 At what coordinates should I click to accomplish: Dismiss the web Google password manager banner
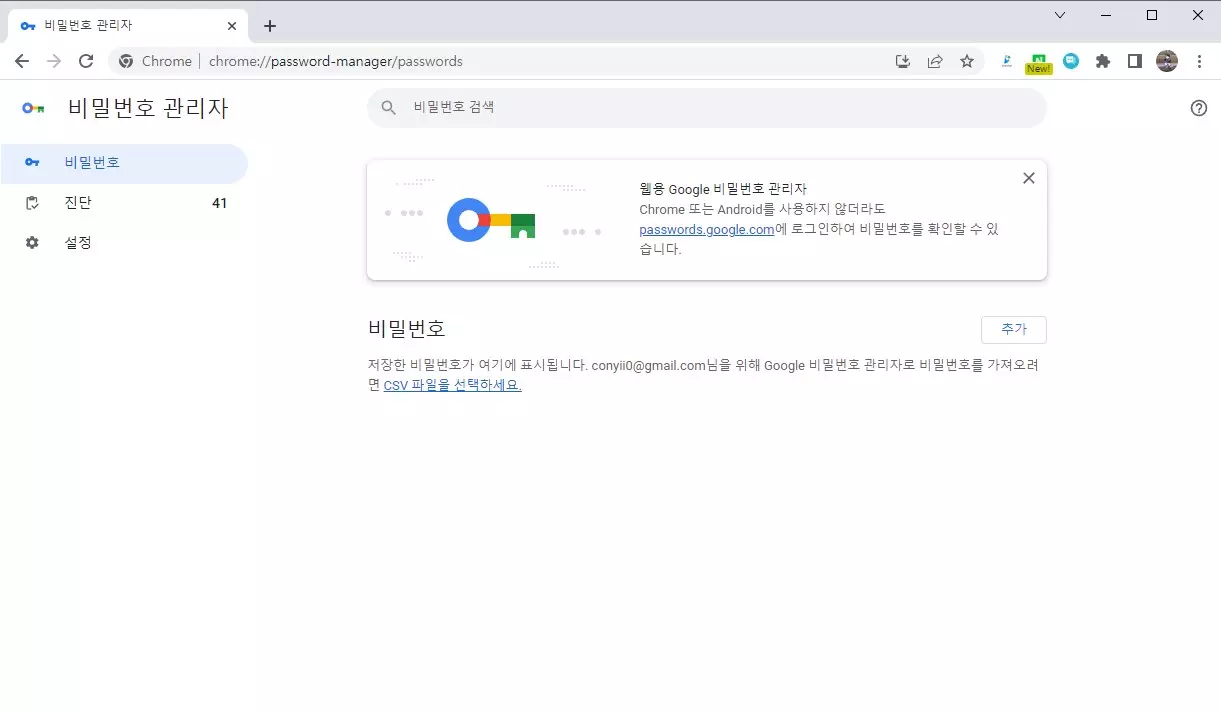click(x=1028, y=178)
